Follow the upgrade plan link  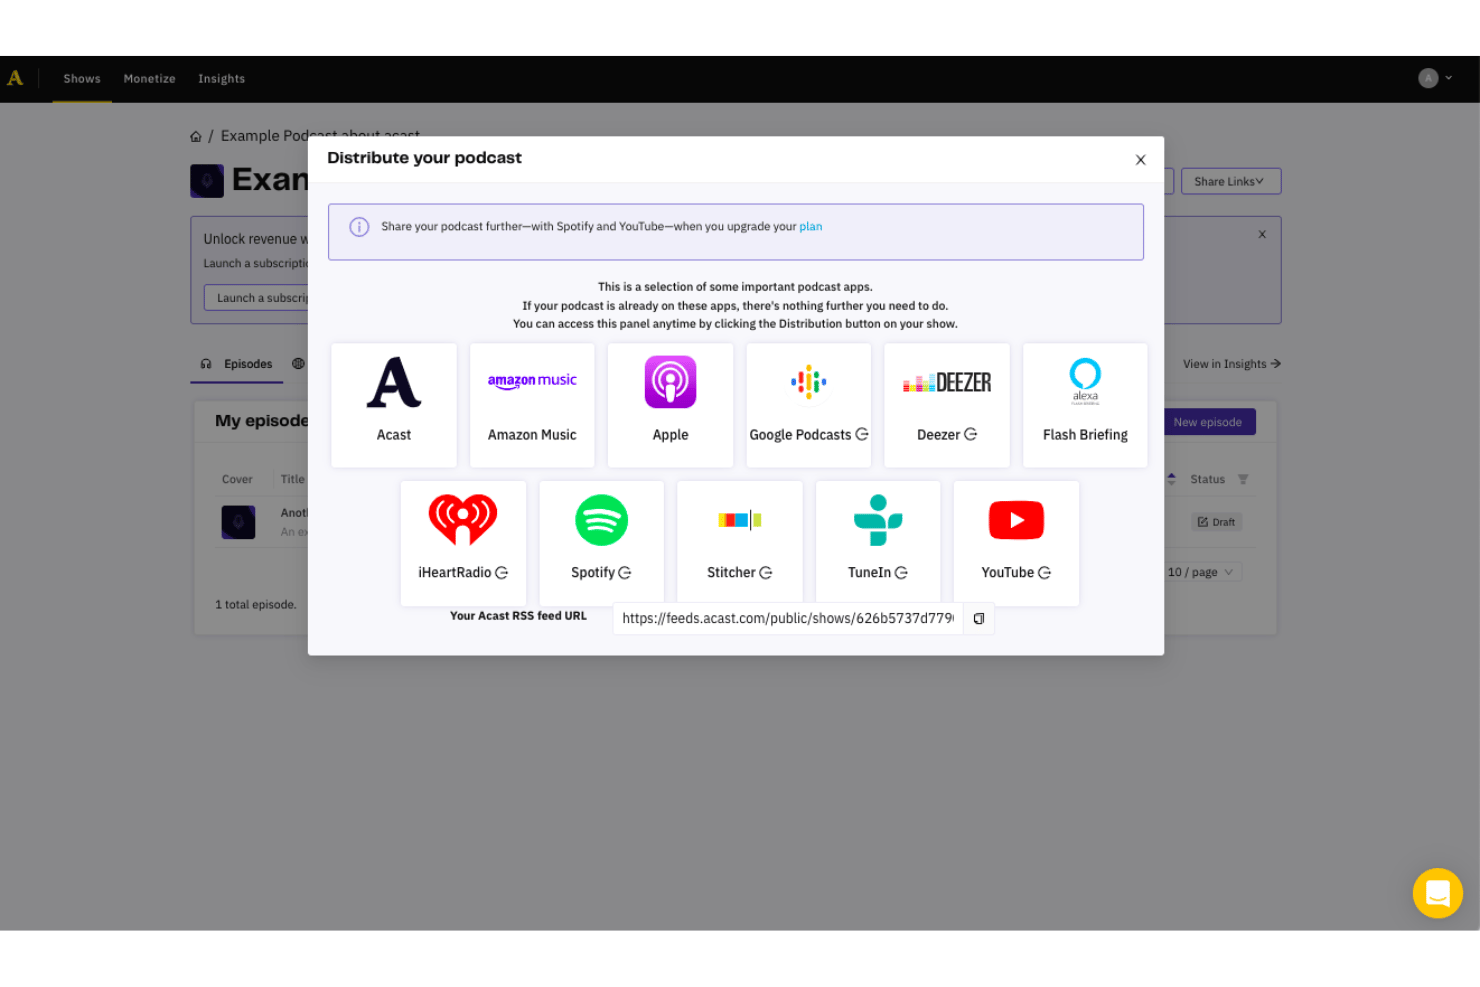coord(811,227)
